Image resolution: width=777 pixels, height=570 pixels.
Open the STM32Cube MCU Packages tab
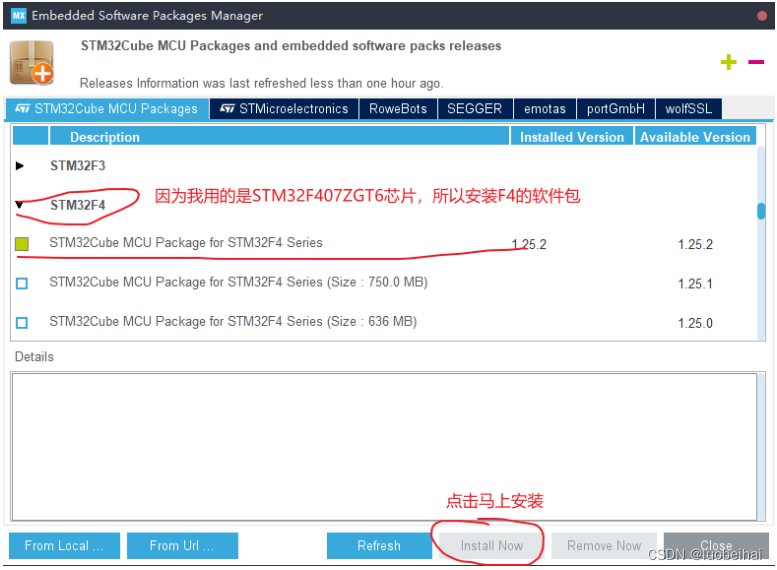(107, 109)
